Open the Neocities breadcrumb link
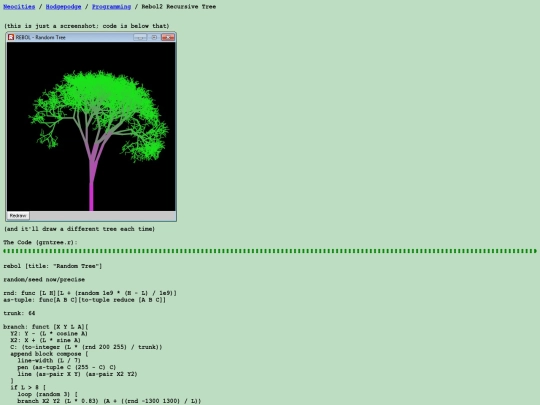The height and width of the screenshot is (405, 540). [19, 7]
